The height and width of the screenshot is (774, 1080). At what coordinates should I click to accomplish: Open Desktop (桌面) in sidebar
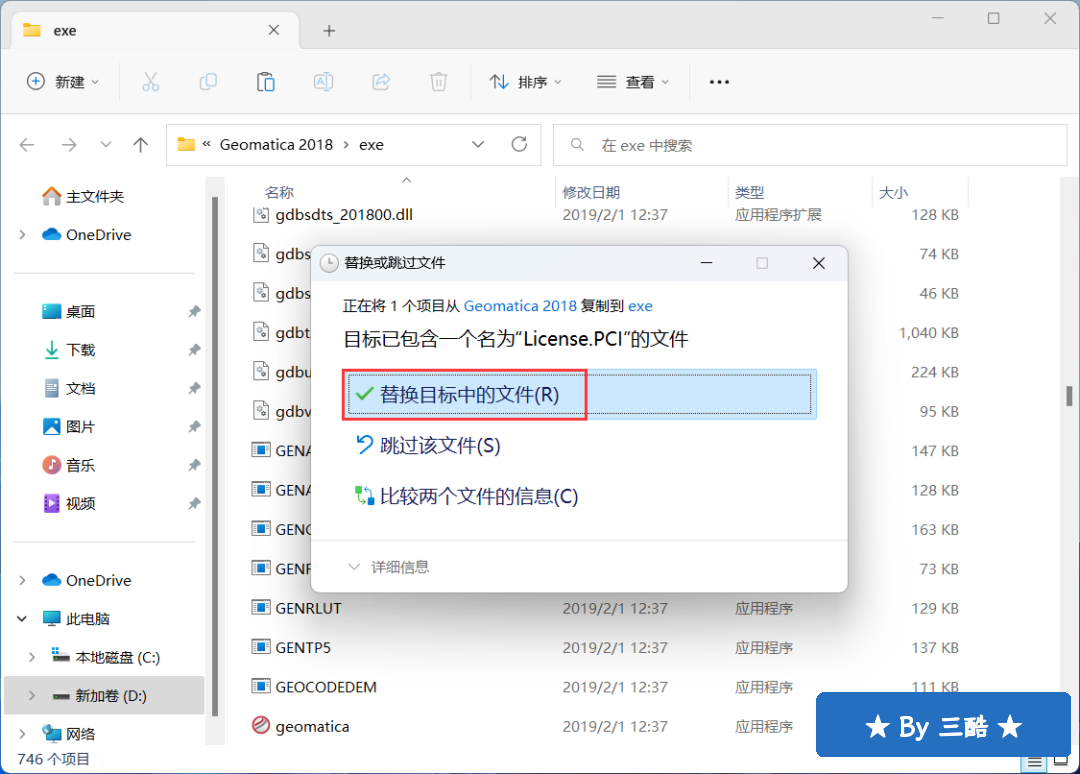(69, 311)
